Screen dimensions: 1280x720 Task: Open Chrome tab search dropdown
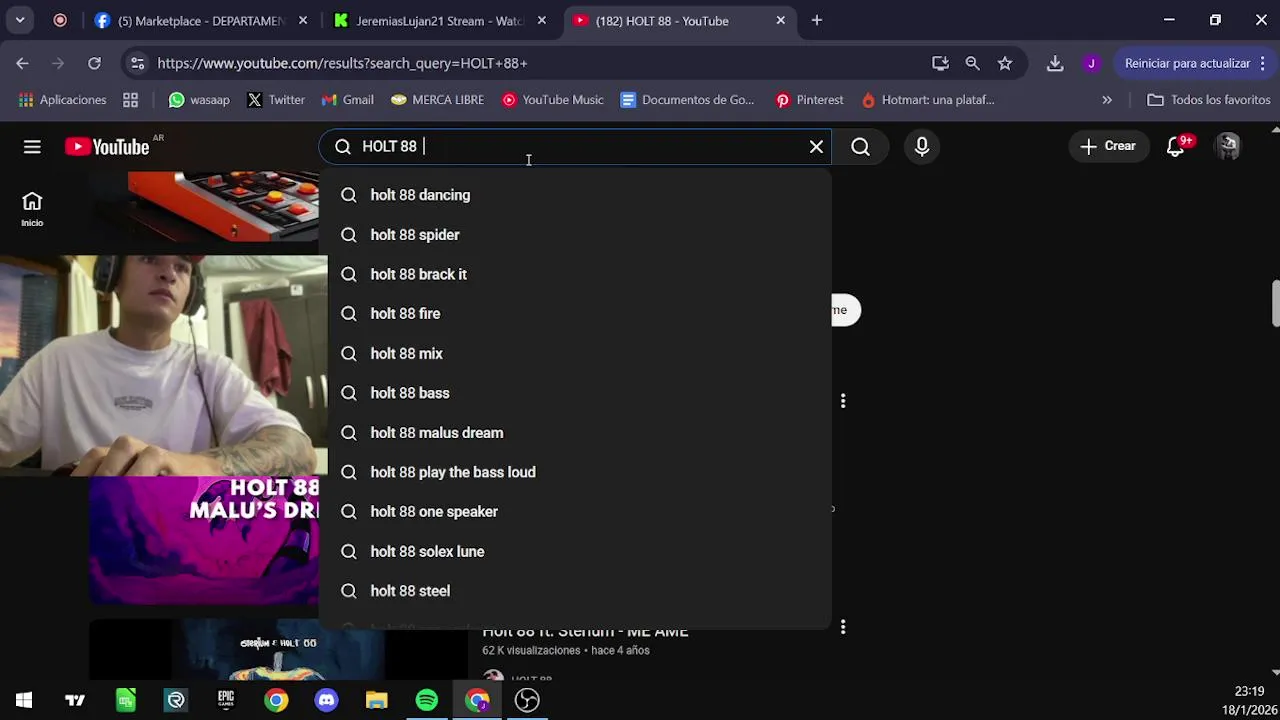(20, 20)
